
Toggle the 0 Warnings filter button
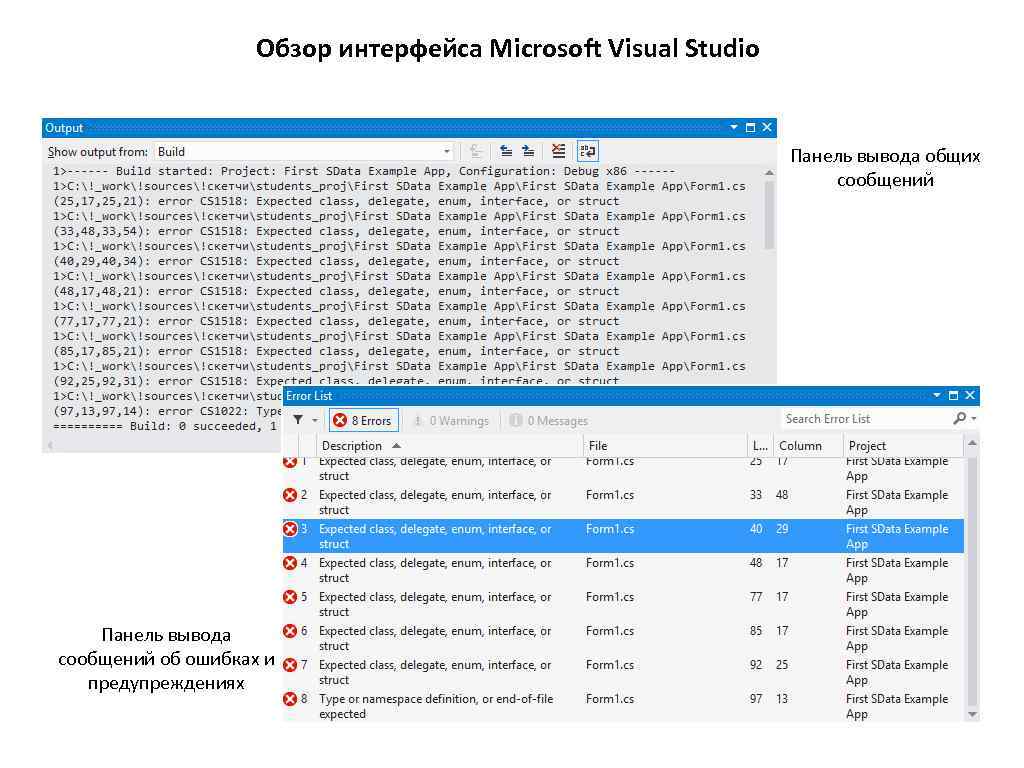[450, 421]
